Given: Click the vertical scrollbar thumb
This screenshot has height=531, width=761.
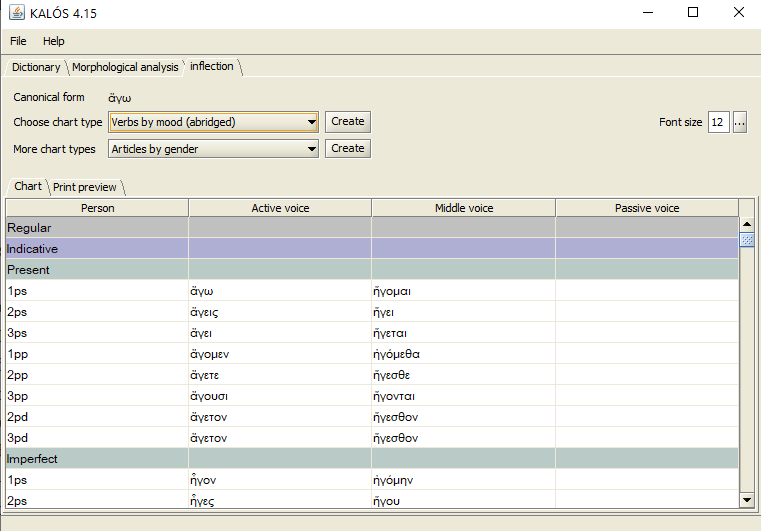Looking at the screenshot, I should click(746, 240).
